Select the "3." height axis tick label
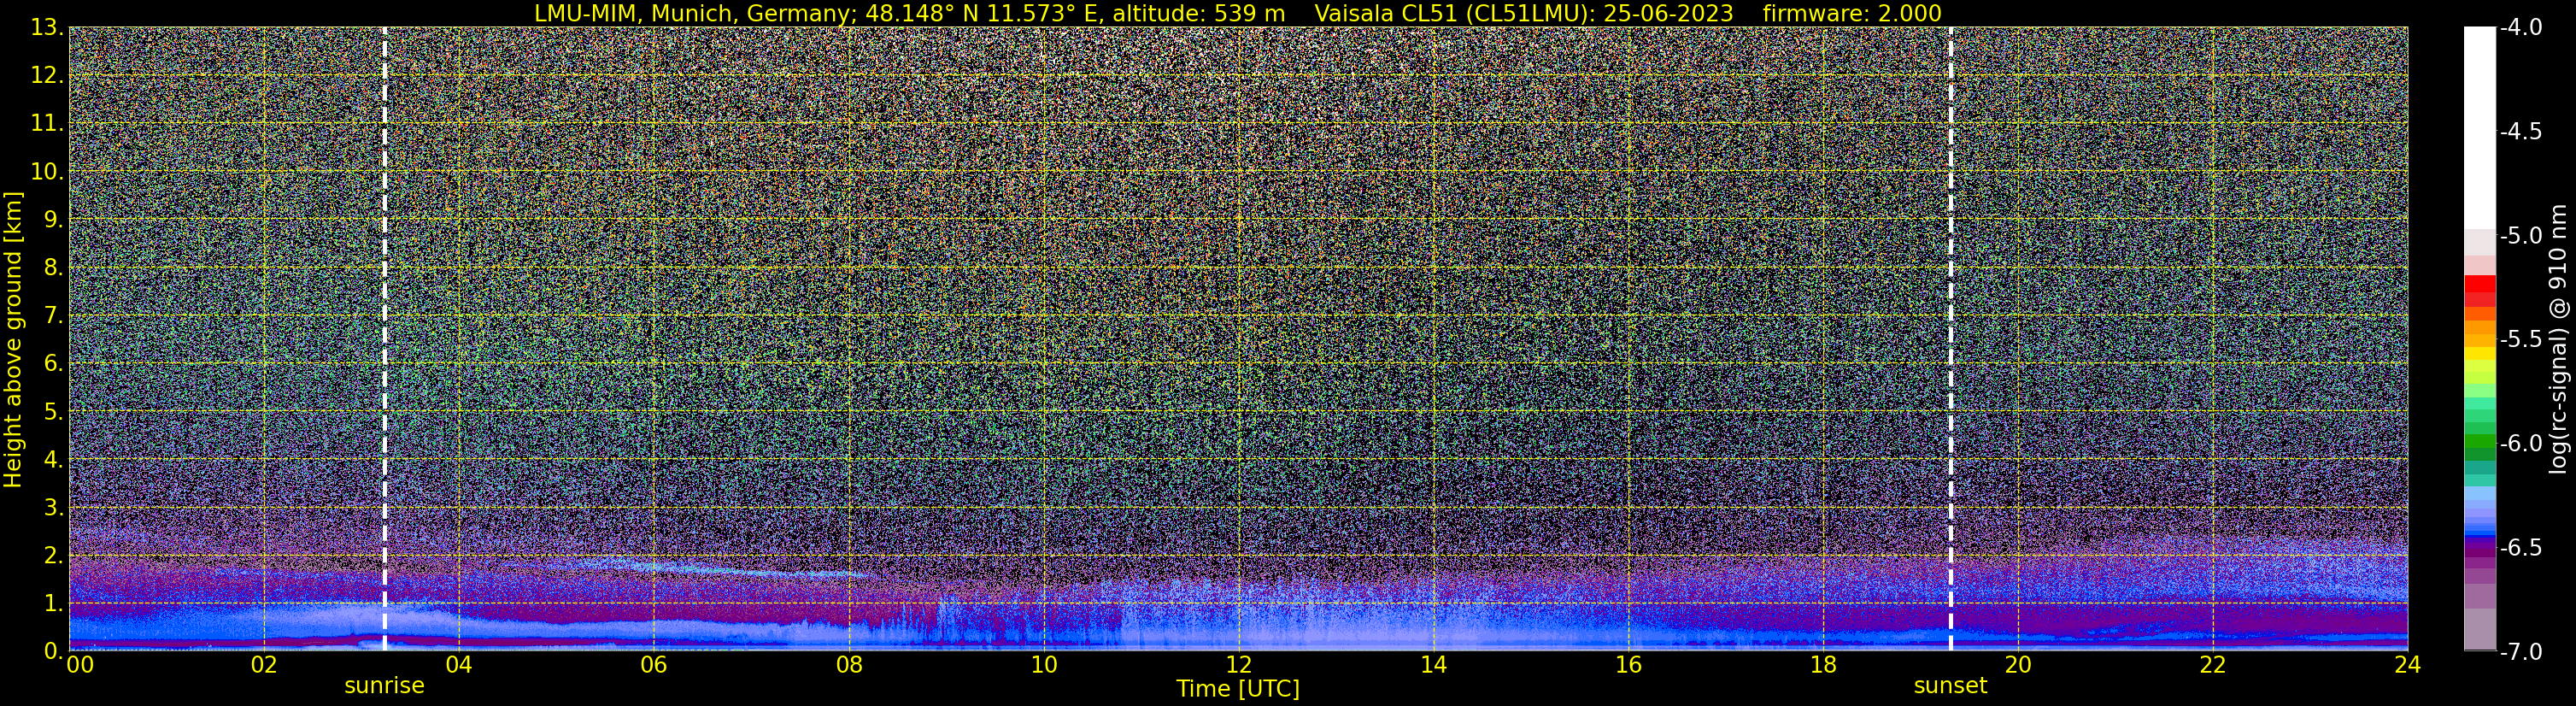 pos(54,507)
